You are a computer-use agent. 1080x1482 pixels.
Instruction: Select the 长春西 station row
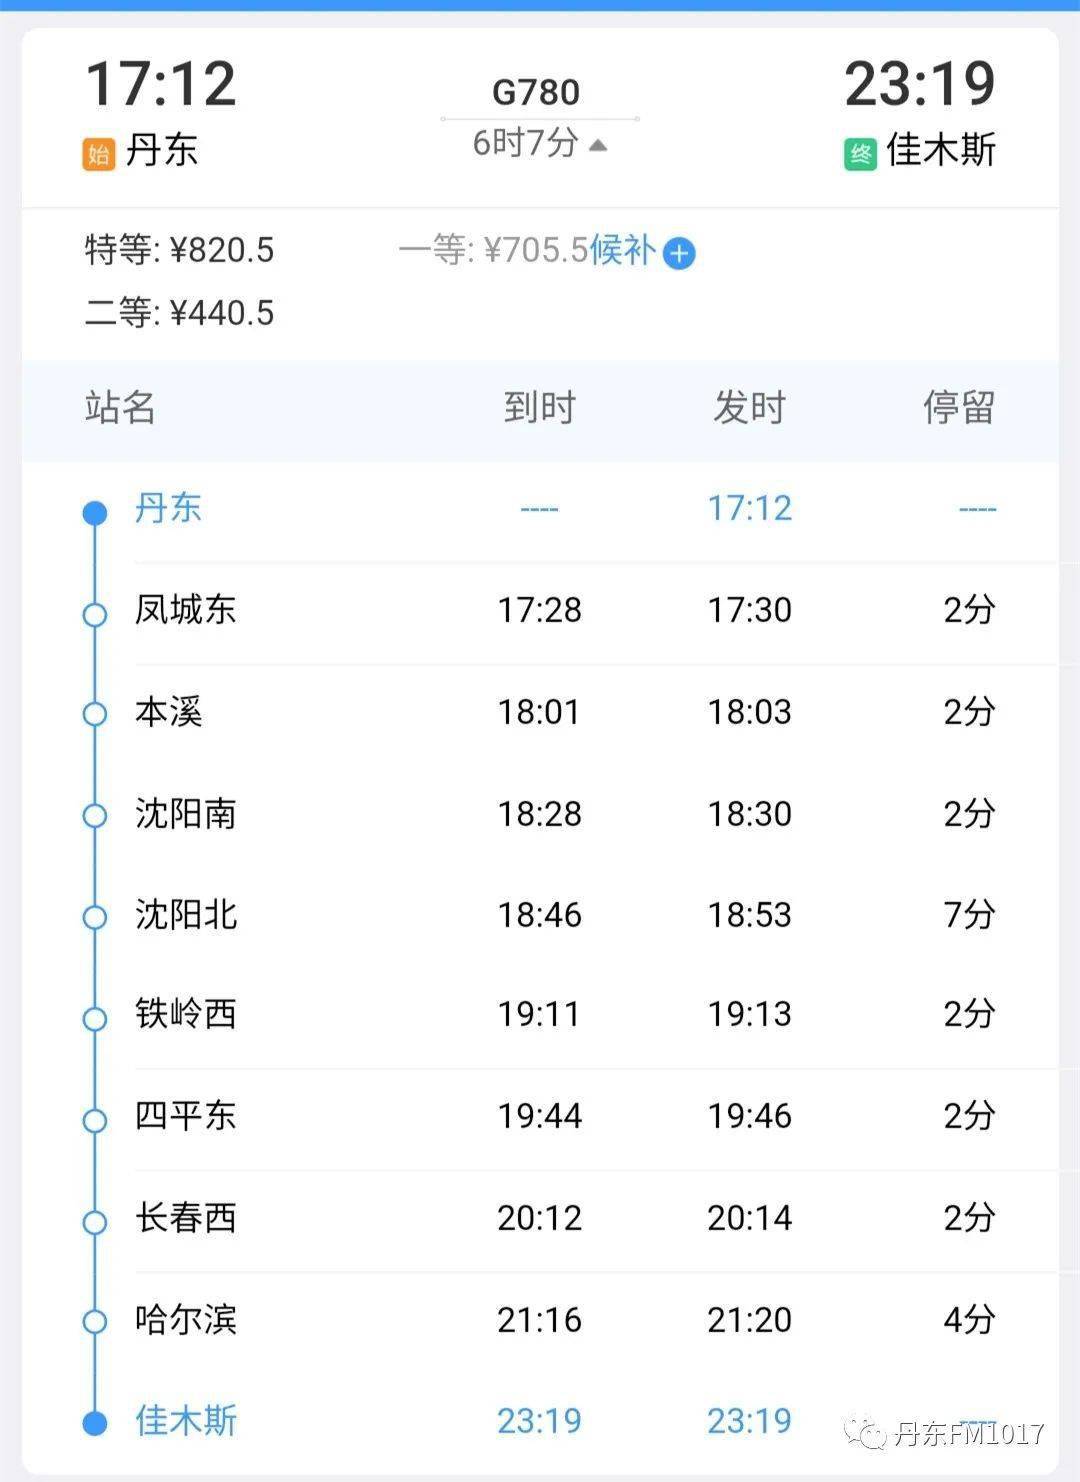click(x=540, y=1219)
